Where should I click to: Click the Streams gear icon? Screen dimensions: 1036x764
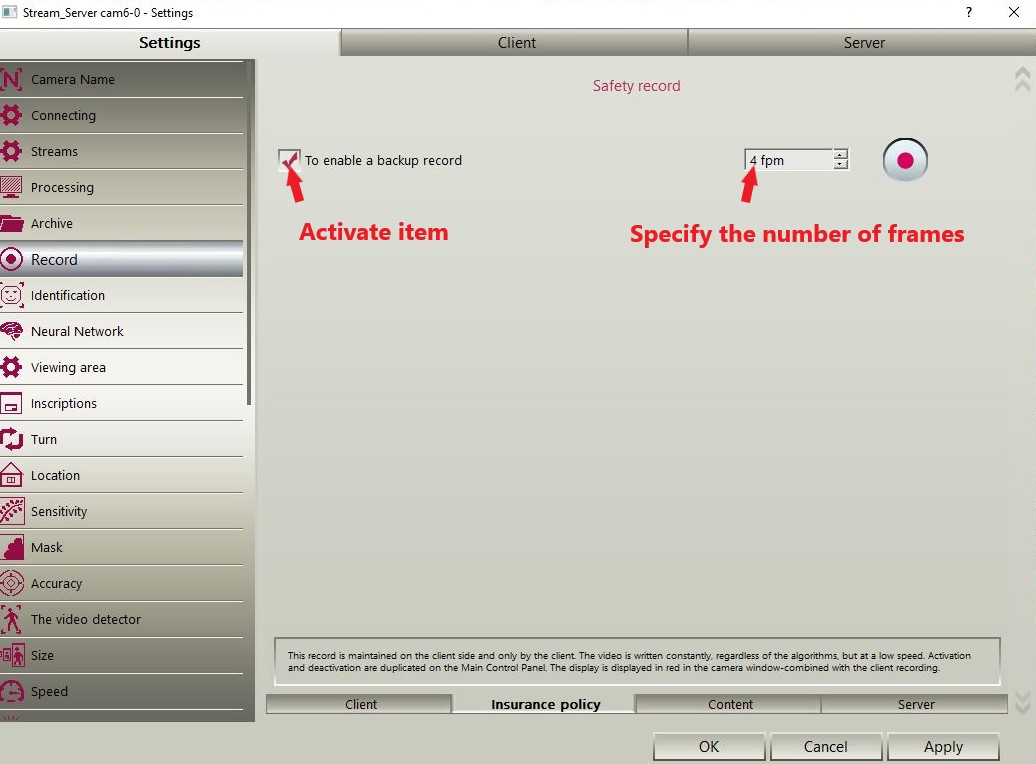click(11, 151)
